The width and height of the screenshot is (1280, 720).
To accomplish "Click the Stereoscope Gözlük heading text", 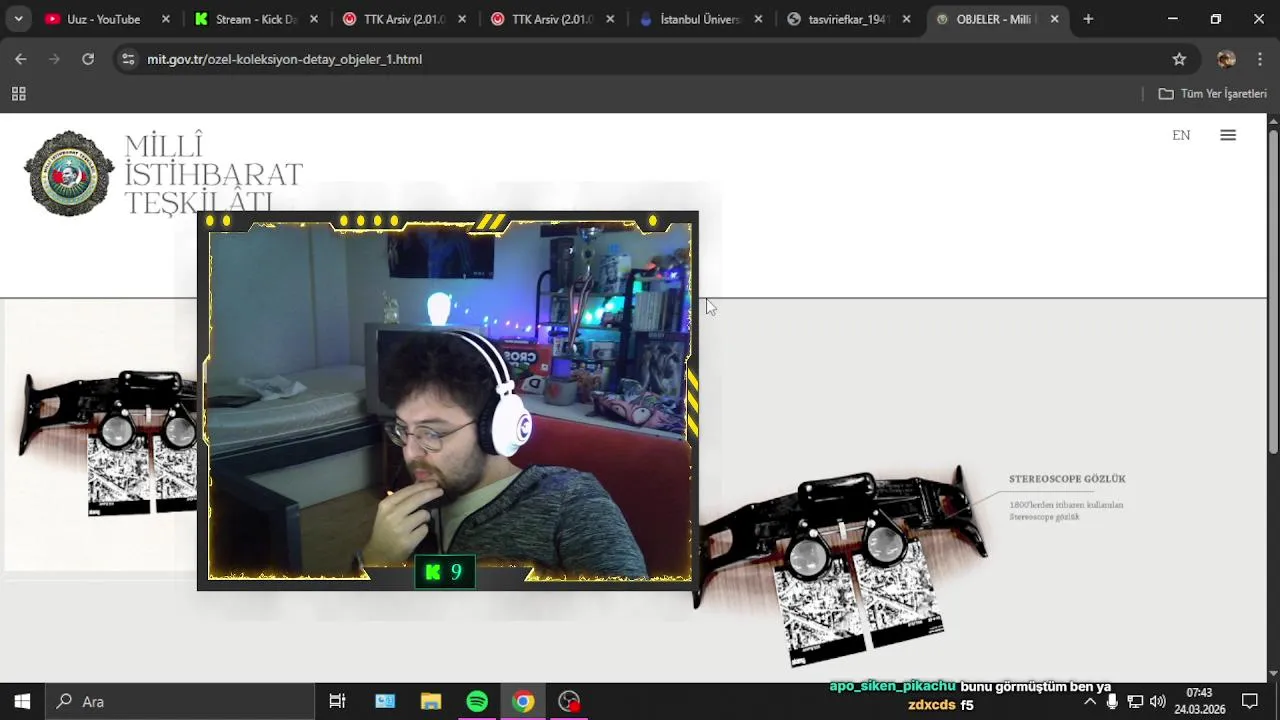I will tap(1067, 479).
